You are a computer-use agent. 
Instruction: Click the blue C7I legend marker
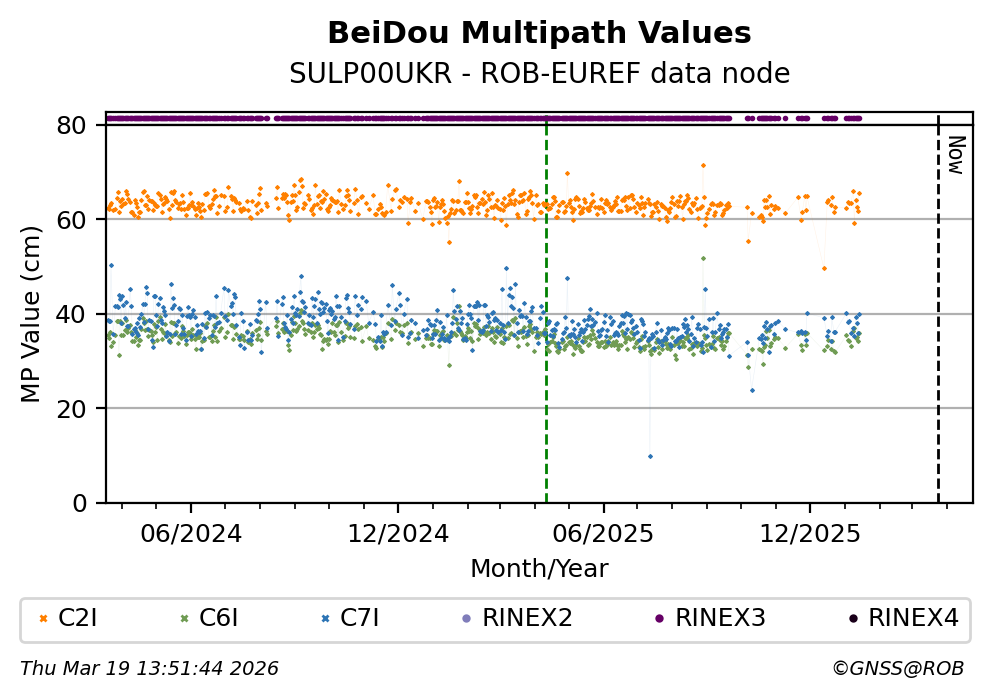point(325,619)
